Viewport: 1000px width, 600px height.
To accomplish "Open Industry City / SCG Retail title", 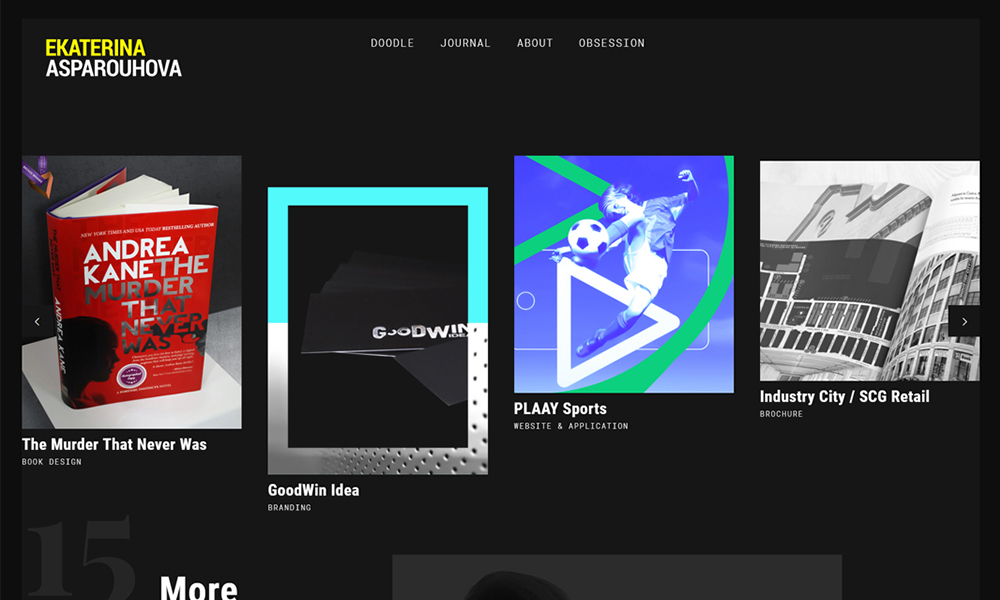I will (x=844, y=396).
